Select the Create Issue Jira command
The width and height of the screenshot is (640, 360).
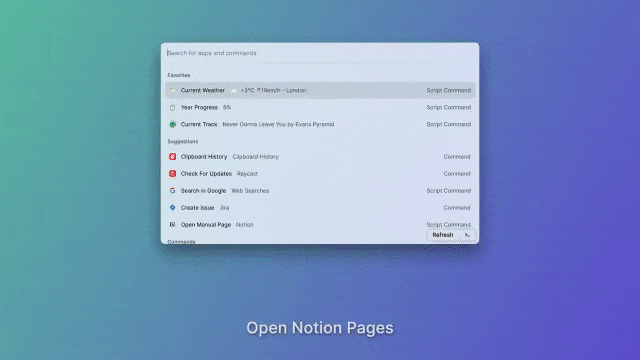pyautogui.click(x=320, y=208)
